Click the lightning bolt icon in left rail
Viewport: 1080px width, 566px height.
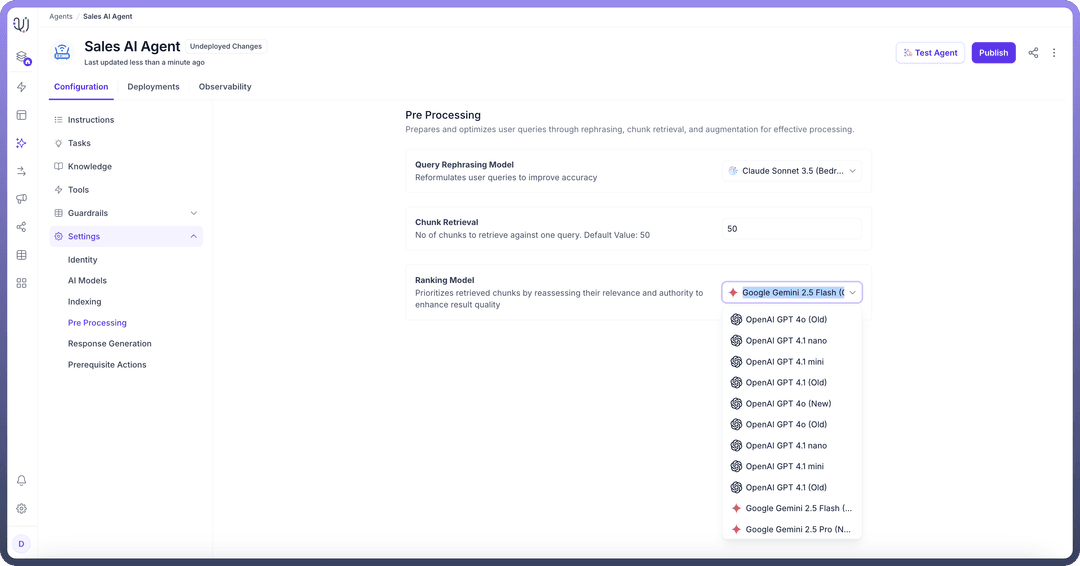21,87
